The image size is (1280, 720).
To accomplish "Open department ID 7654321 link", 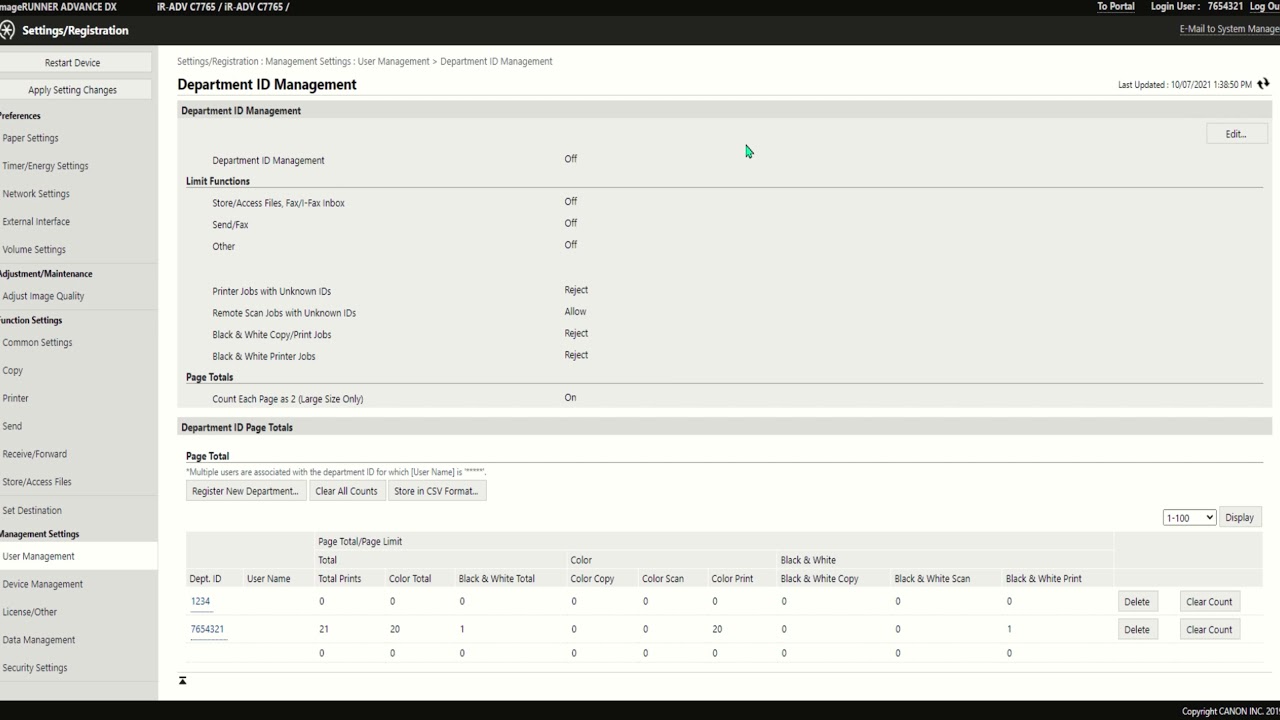I will [207, 629].
